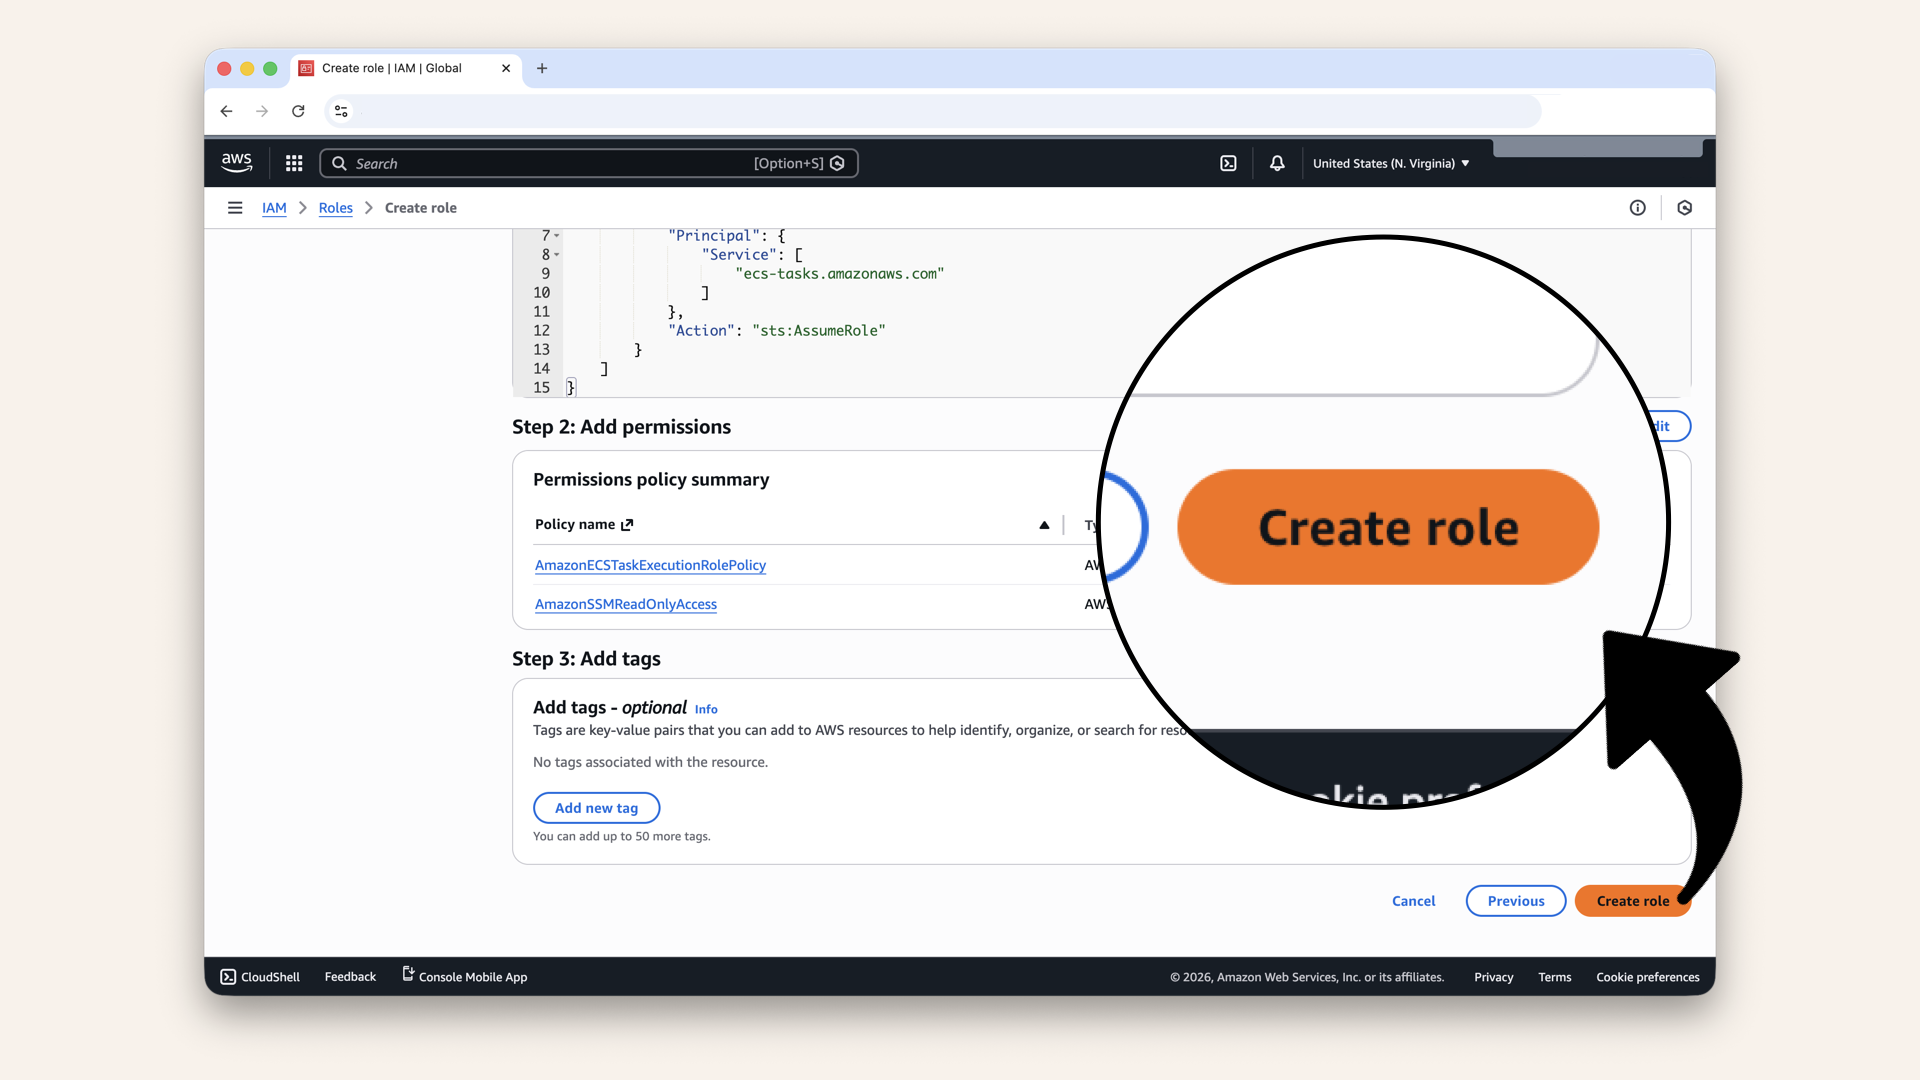
Task: Click the settings icon beside the Info icon
Action: tap(1684, 207)
